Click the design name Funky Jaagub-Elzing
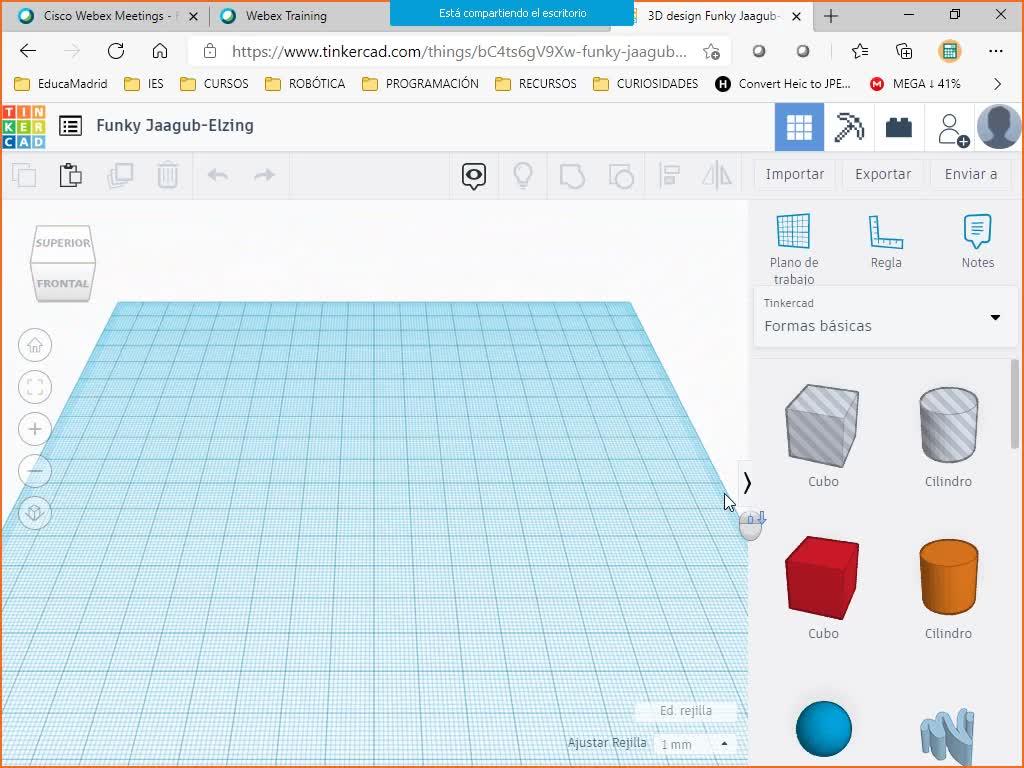The height and width of the screenshot is (768, 1024). click(175, 125)
